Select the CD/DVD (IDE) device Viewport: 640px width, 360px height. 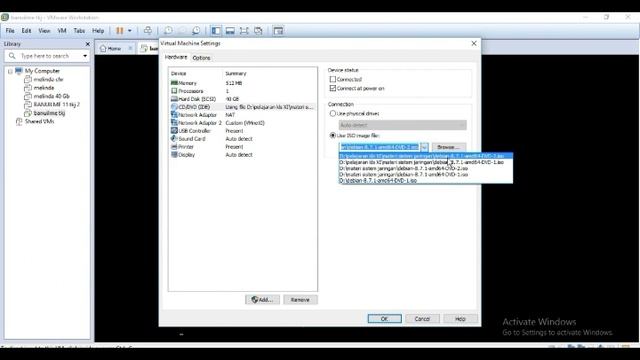242,107
